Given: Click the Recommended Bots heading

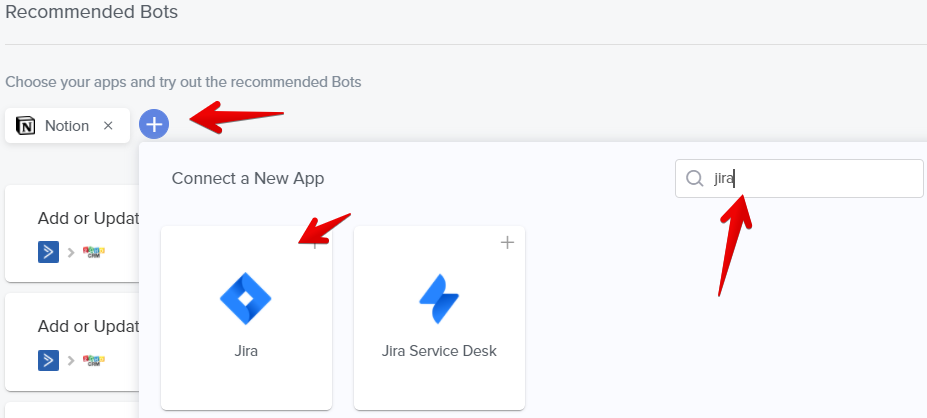Looking at the screenshot, I should (92, 12).
